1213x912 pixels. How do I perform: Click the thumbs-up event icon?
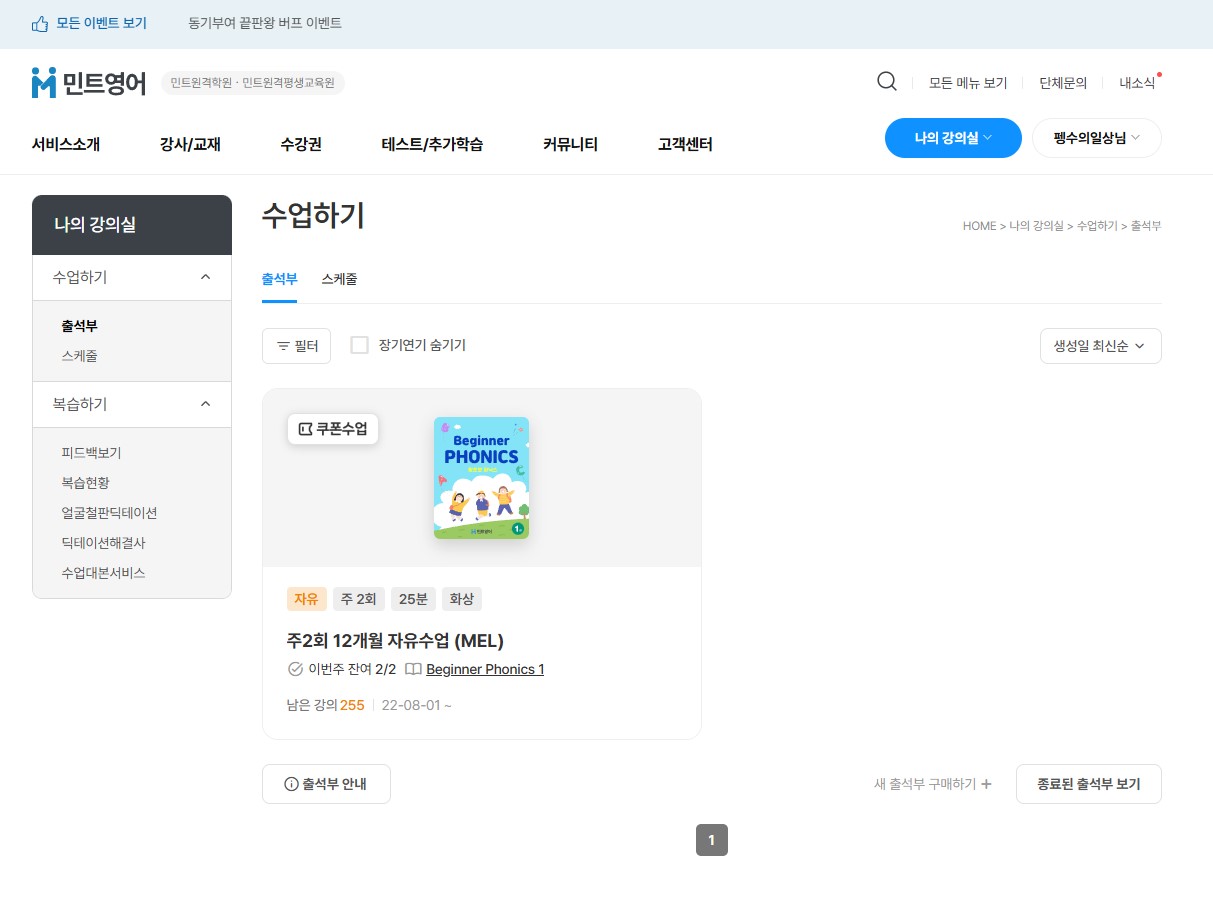point(40,24)
